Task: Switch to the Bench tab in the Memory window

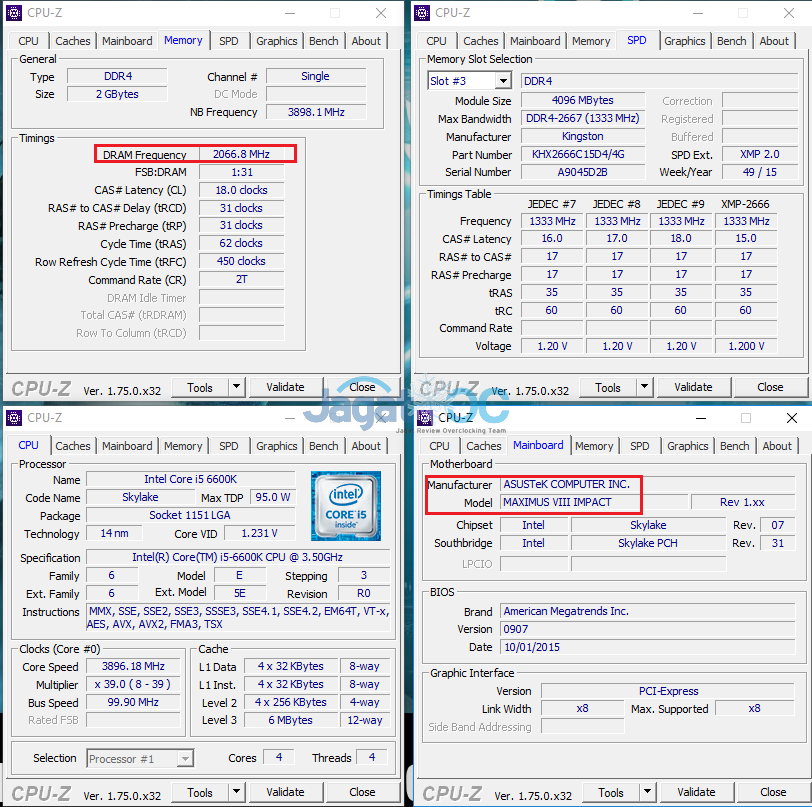Action: pyautogui.click(x=324, y=41)
